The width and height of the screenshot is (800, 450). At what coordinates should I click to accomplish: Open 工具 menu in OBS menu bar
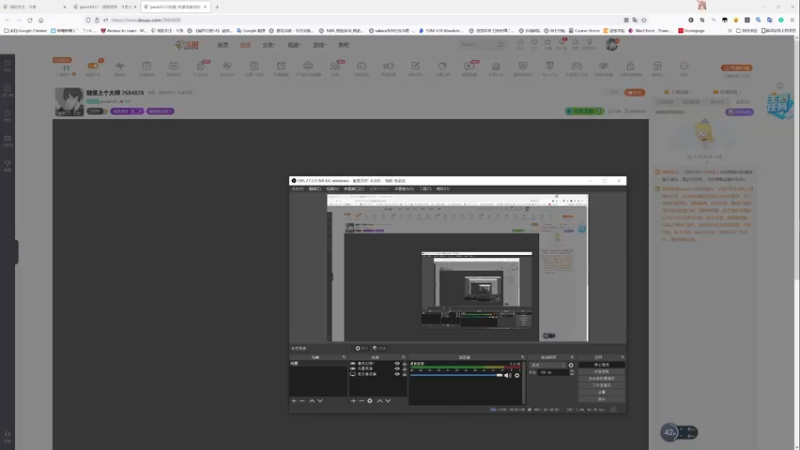click(425, 189)
